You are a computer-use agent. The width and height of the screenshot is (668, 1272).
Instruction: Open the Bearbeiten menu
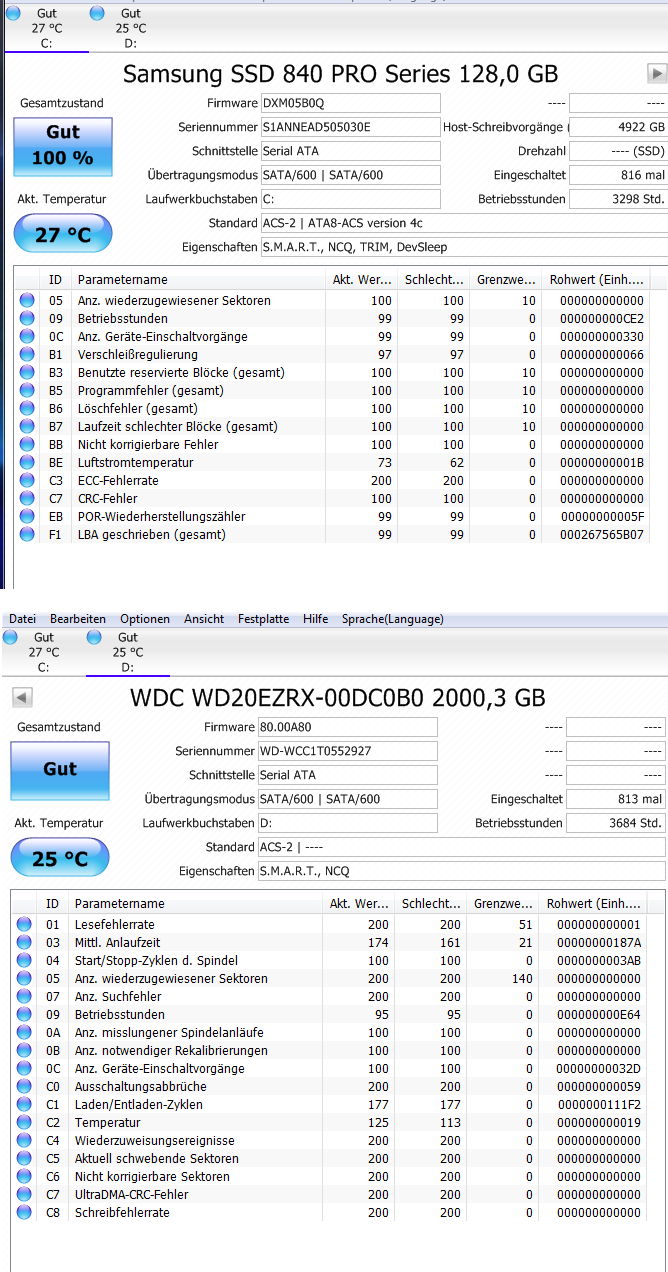tap(78, 619)
